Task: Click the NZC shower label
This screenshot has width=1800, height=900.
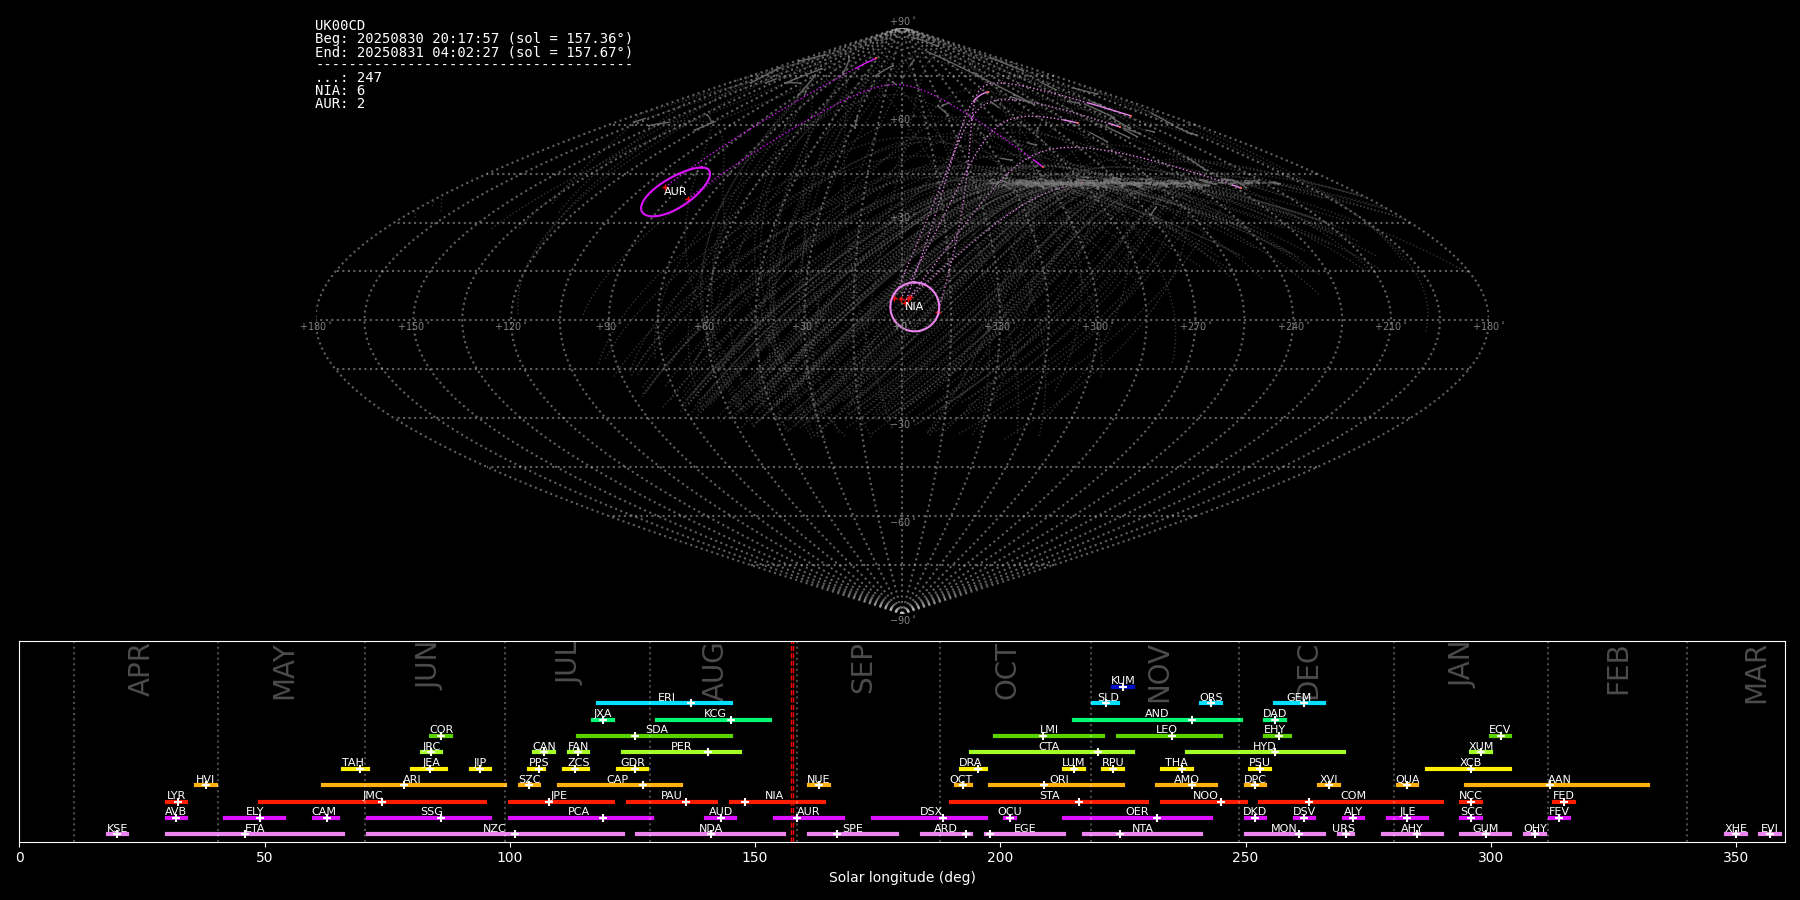Action: click(495, 828)
